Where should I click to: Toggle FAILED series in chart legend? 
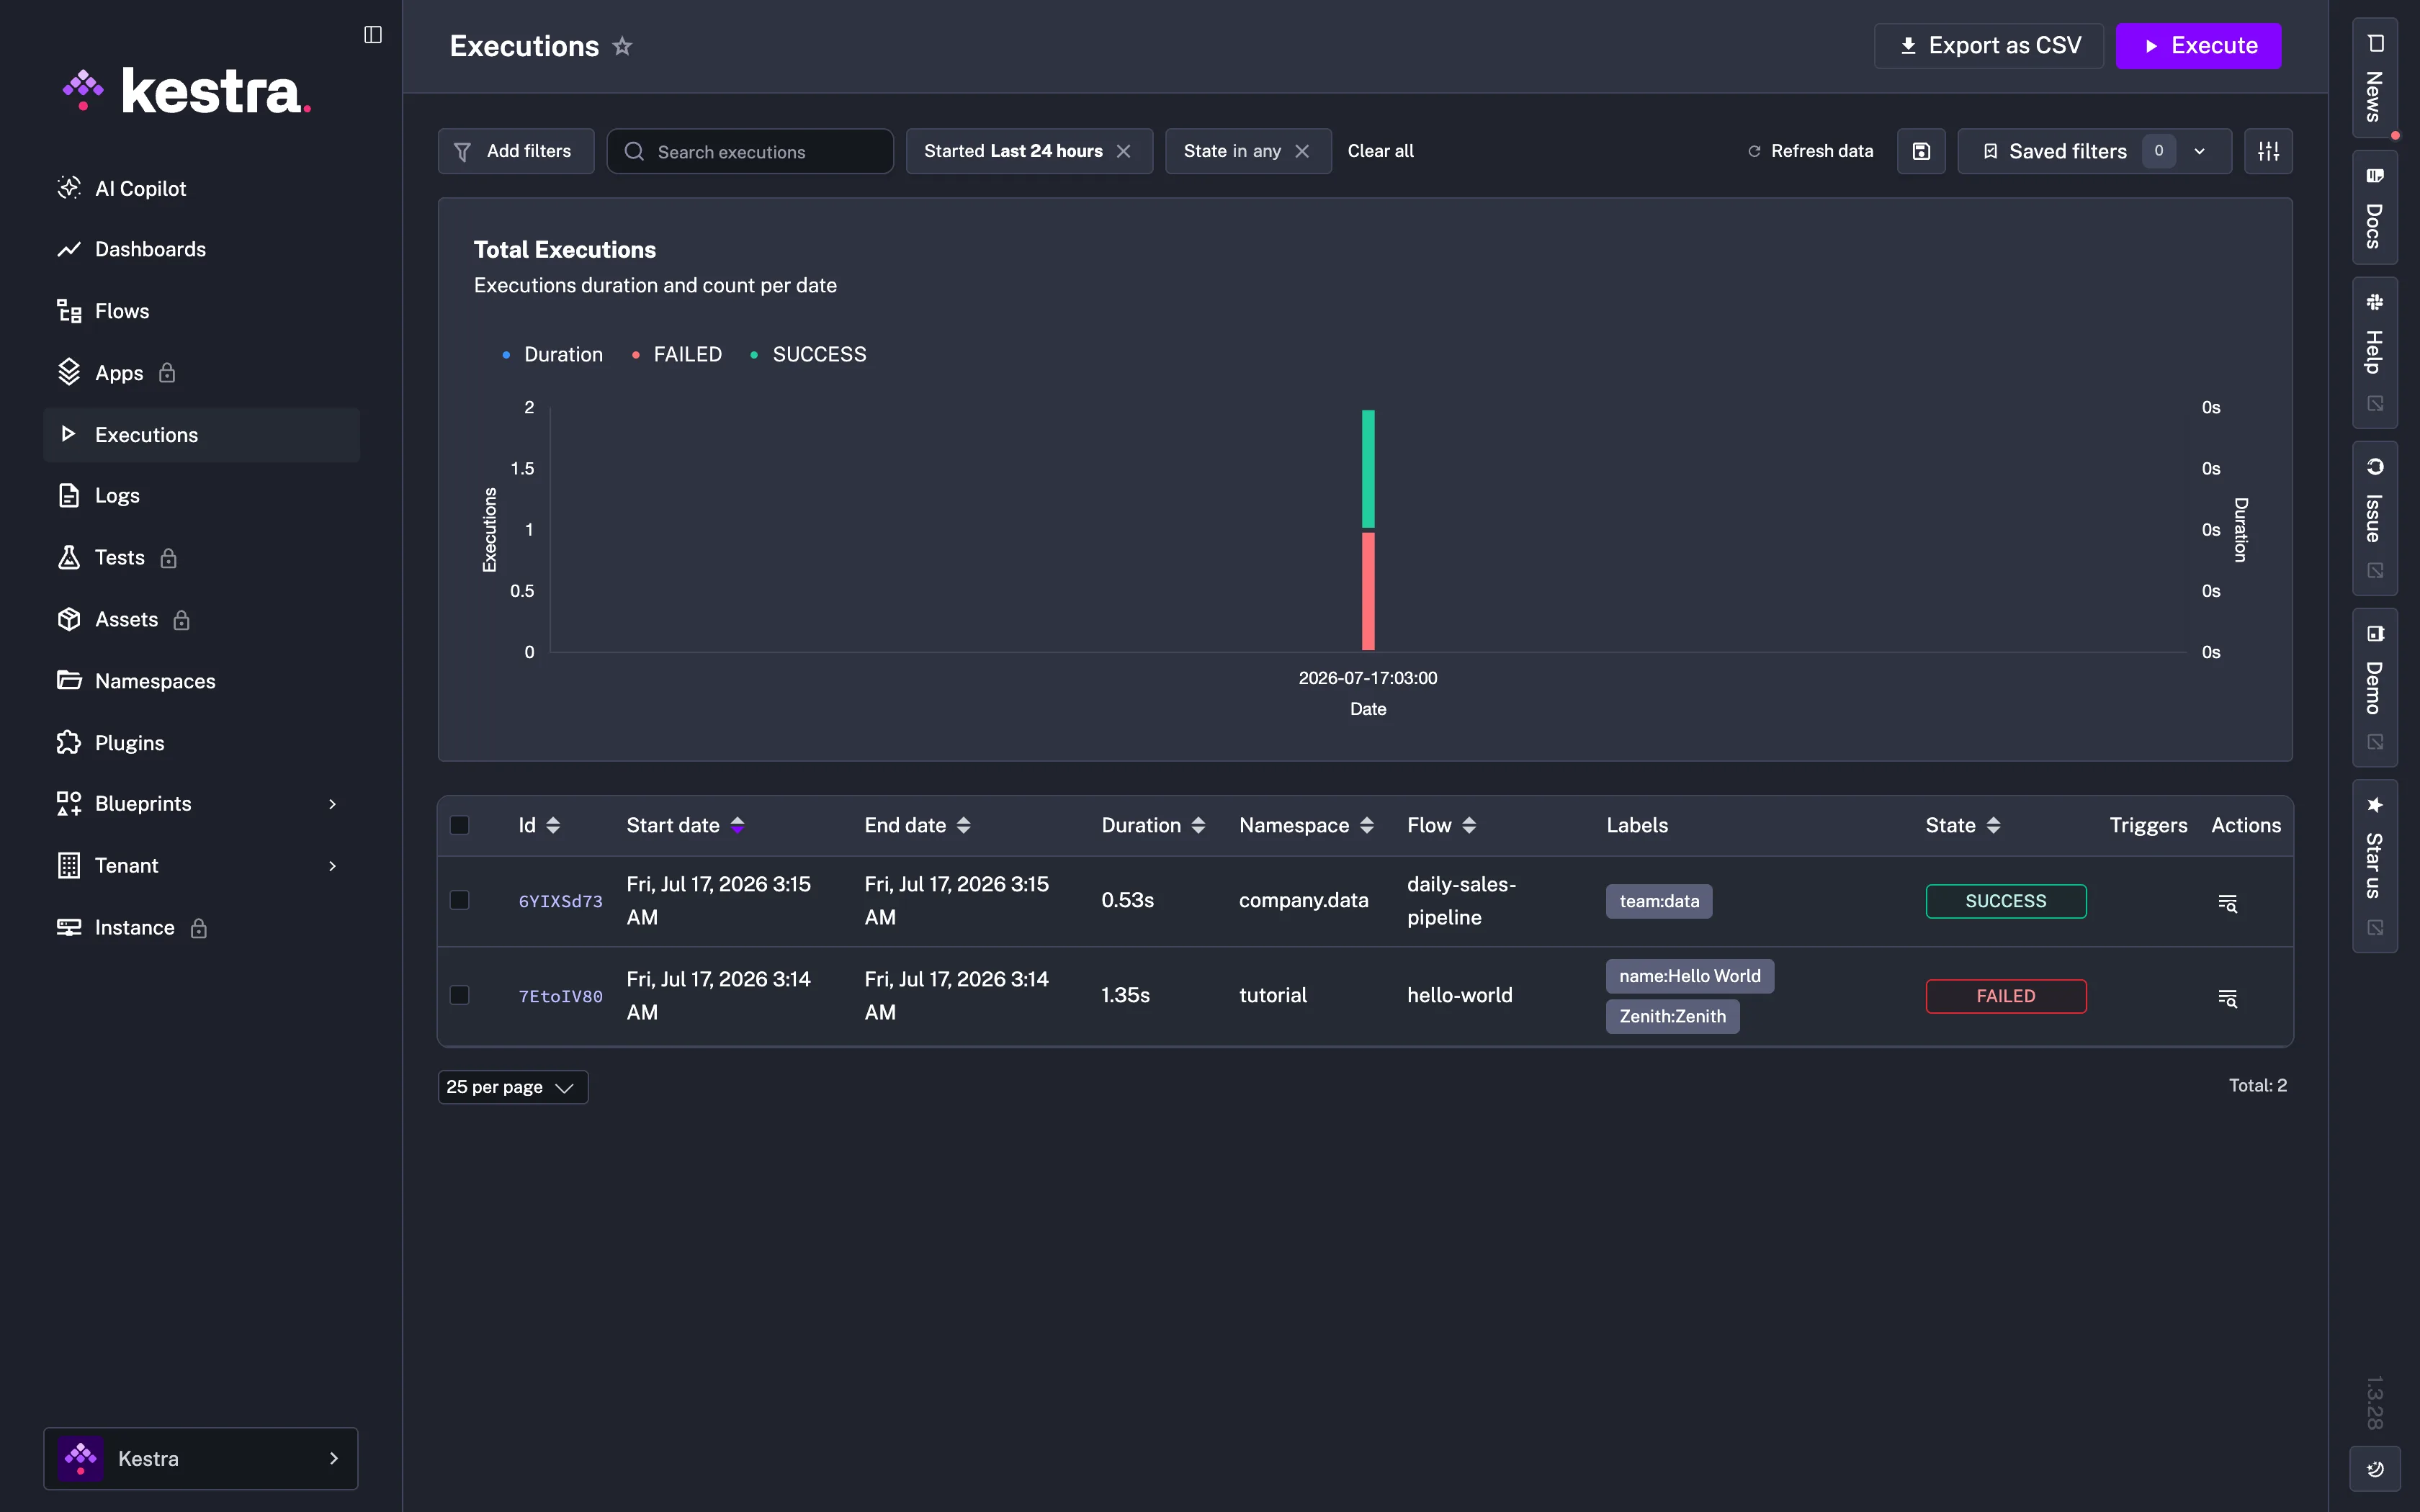pos(676,355)
